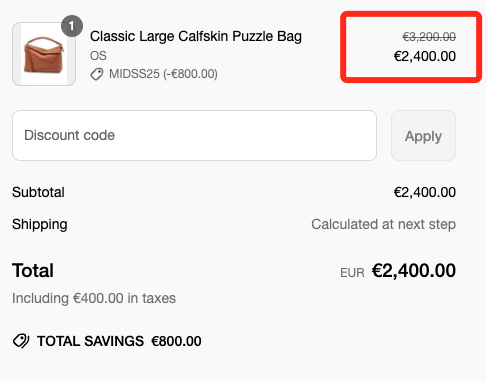The height and width of the screenshot is (381, 486).
Task: Click the EUR currency label
Action: (352, 273)
